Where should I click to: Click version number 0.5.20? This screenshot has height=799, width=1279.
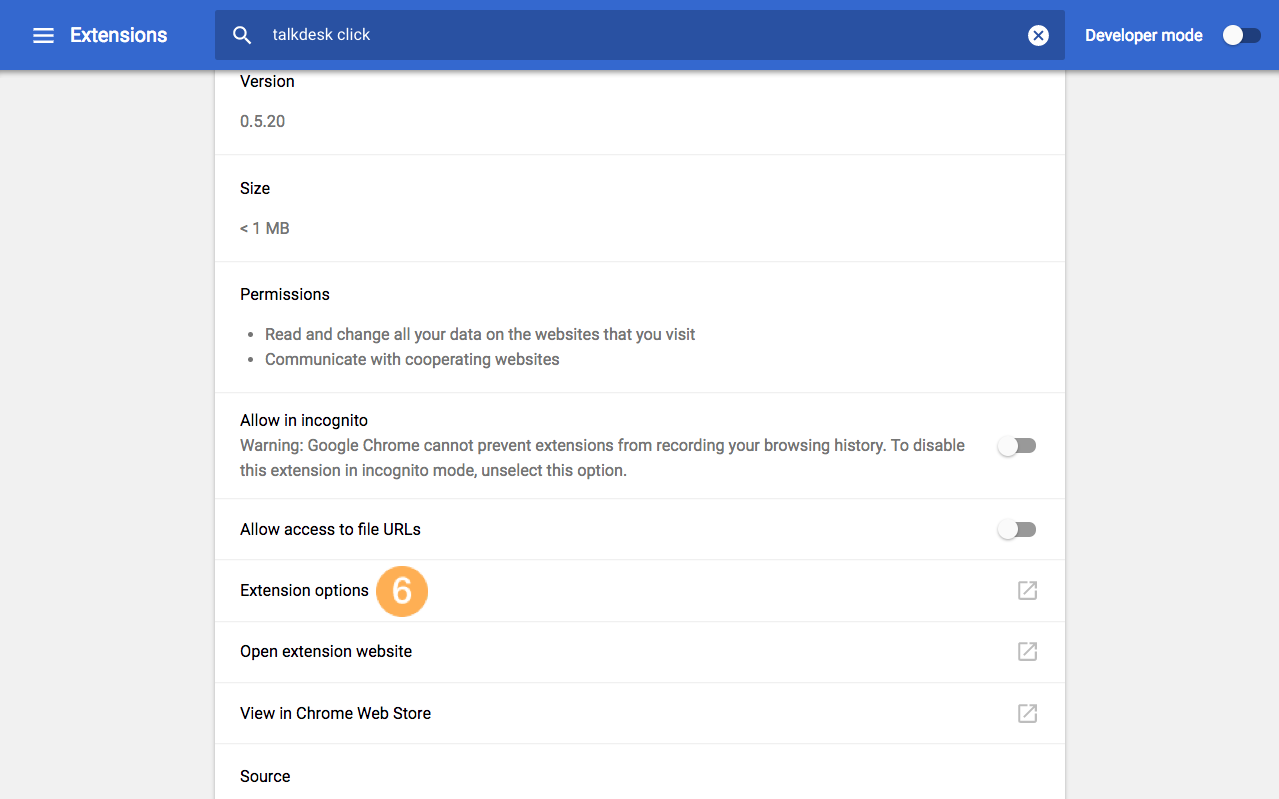pos(262,121)
